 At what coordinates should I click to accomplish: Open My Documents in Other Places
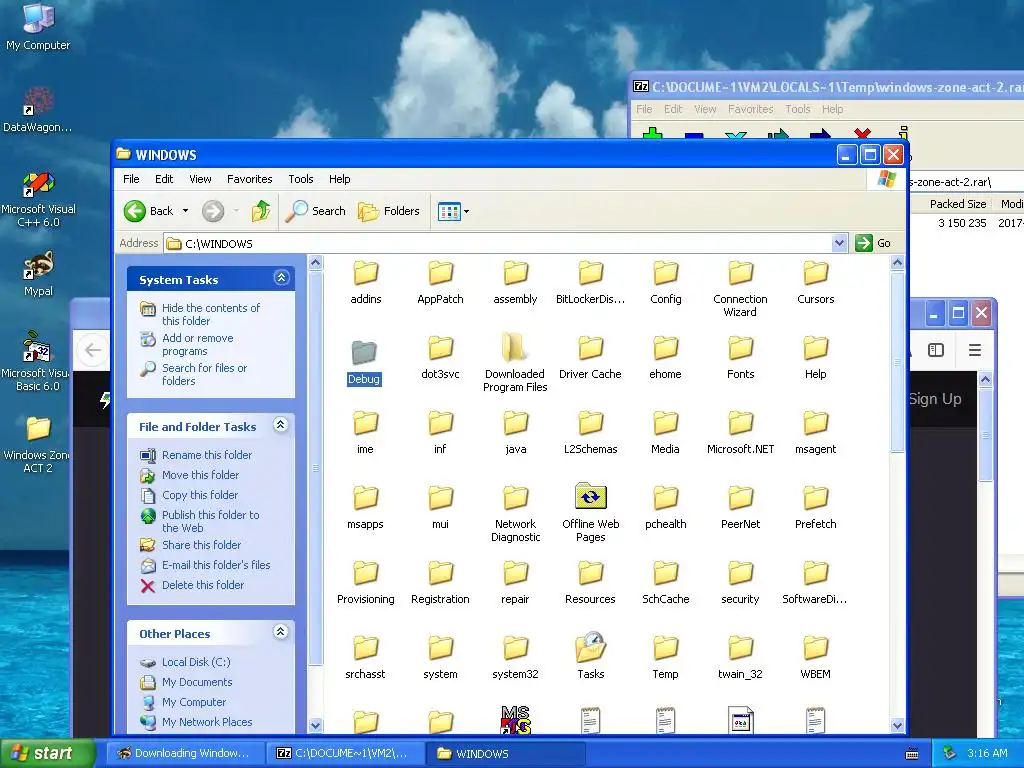click(197, 682)
